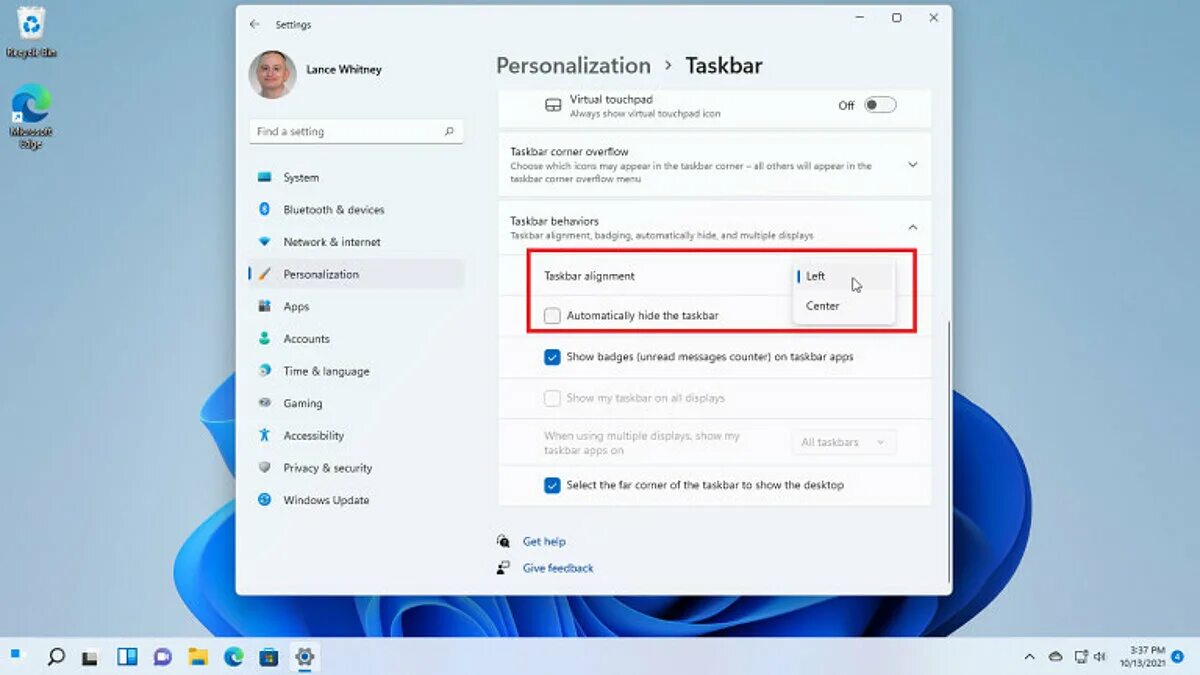Uncheck Show badges on taskbar apps
The image size is (1200, 675).
coord(552,356)
